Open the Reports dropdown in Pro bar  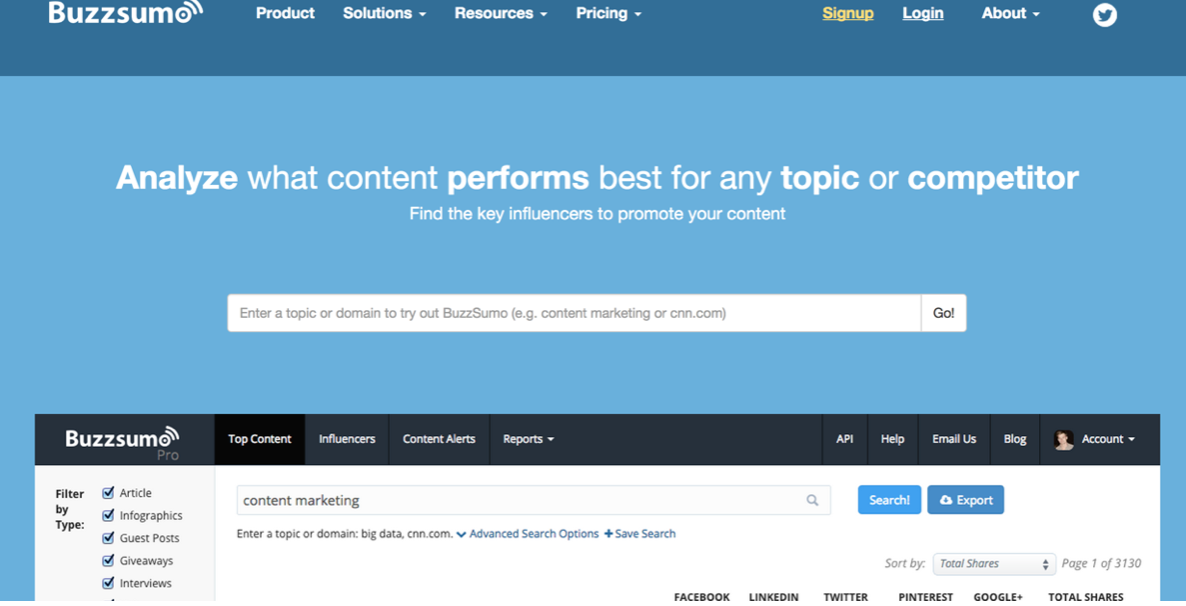[528, 439]
